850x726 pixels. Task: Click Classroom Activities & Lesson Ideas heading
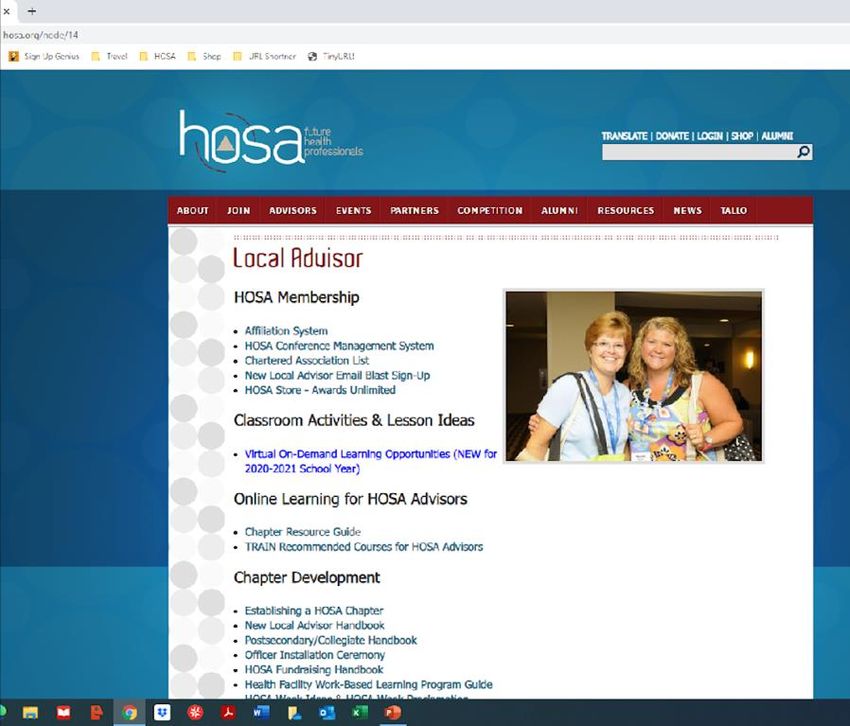[x=354, y=420]
